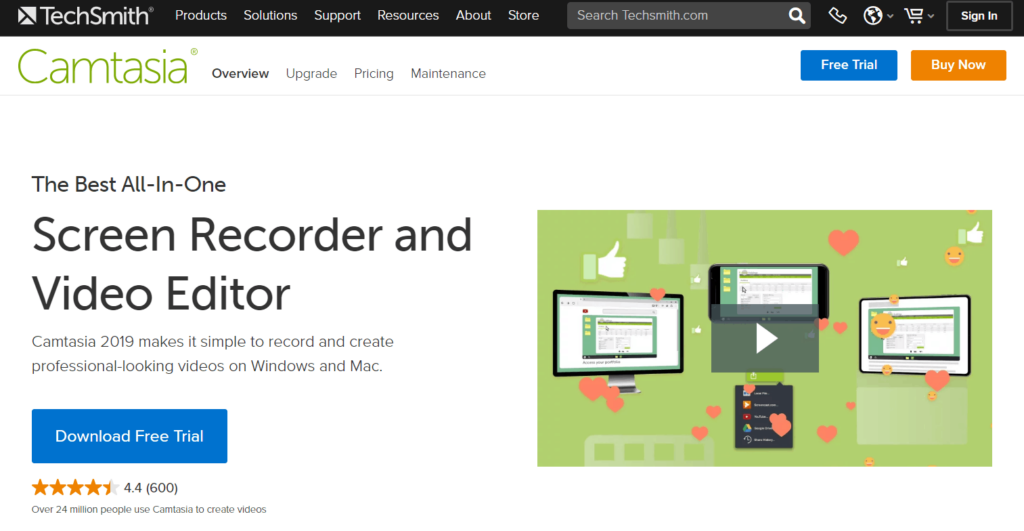Viewport: 1024px width, 531px height.
Task: Open the Support menu
Action: point(337,15)
